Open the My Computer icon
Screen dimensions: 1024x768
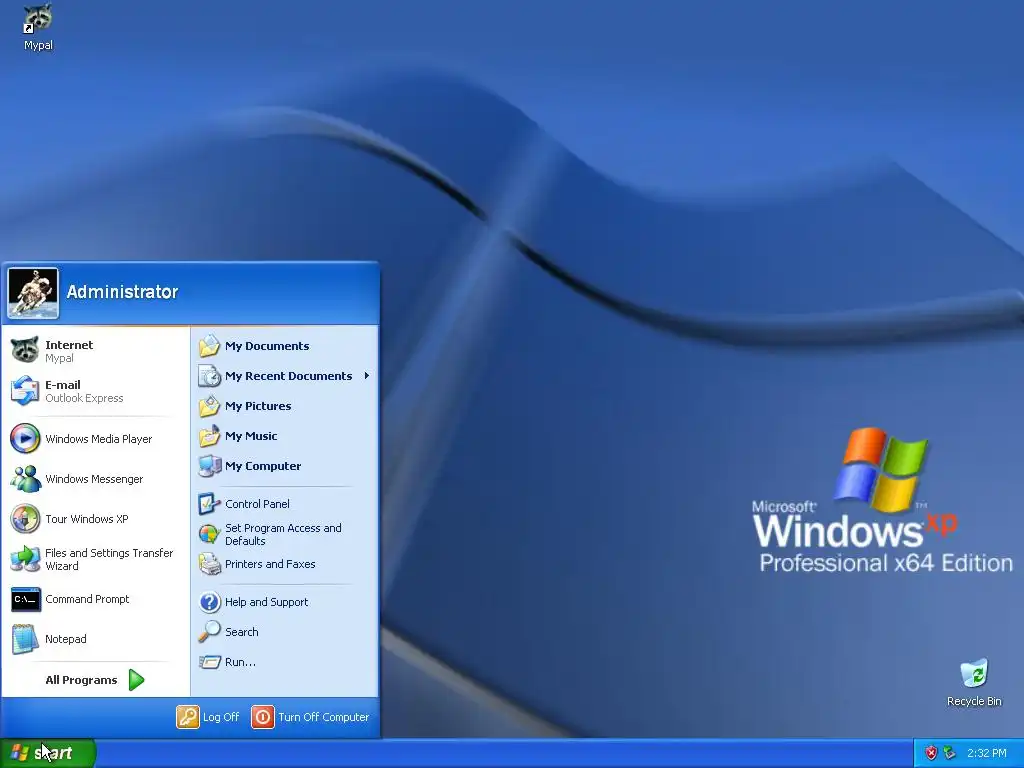point(210,466)
